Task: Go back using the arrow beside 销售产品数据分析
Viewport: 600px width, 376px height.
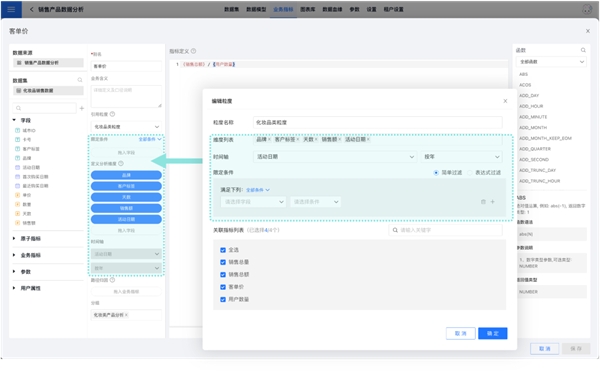Action: tap(31, 9)
